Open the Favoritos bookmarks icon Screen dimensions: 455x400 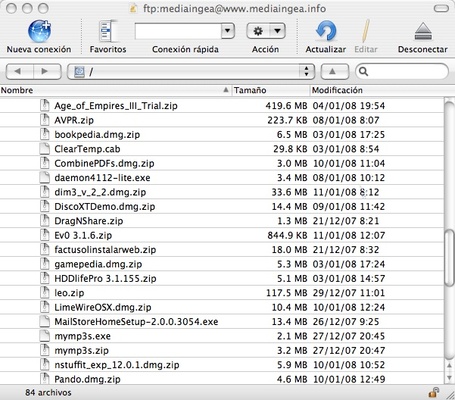[x=108, y=31]
